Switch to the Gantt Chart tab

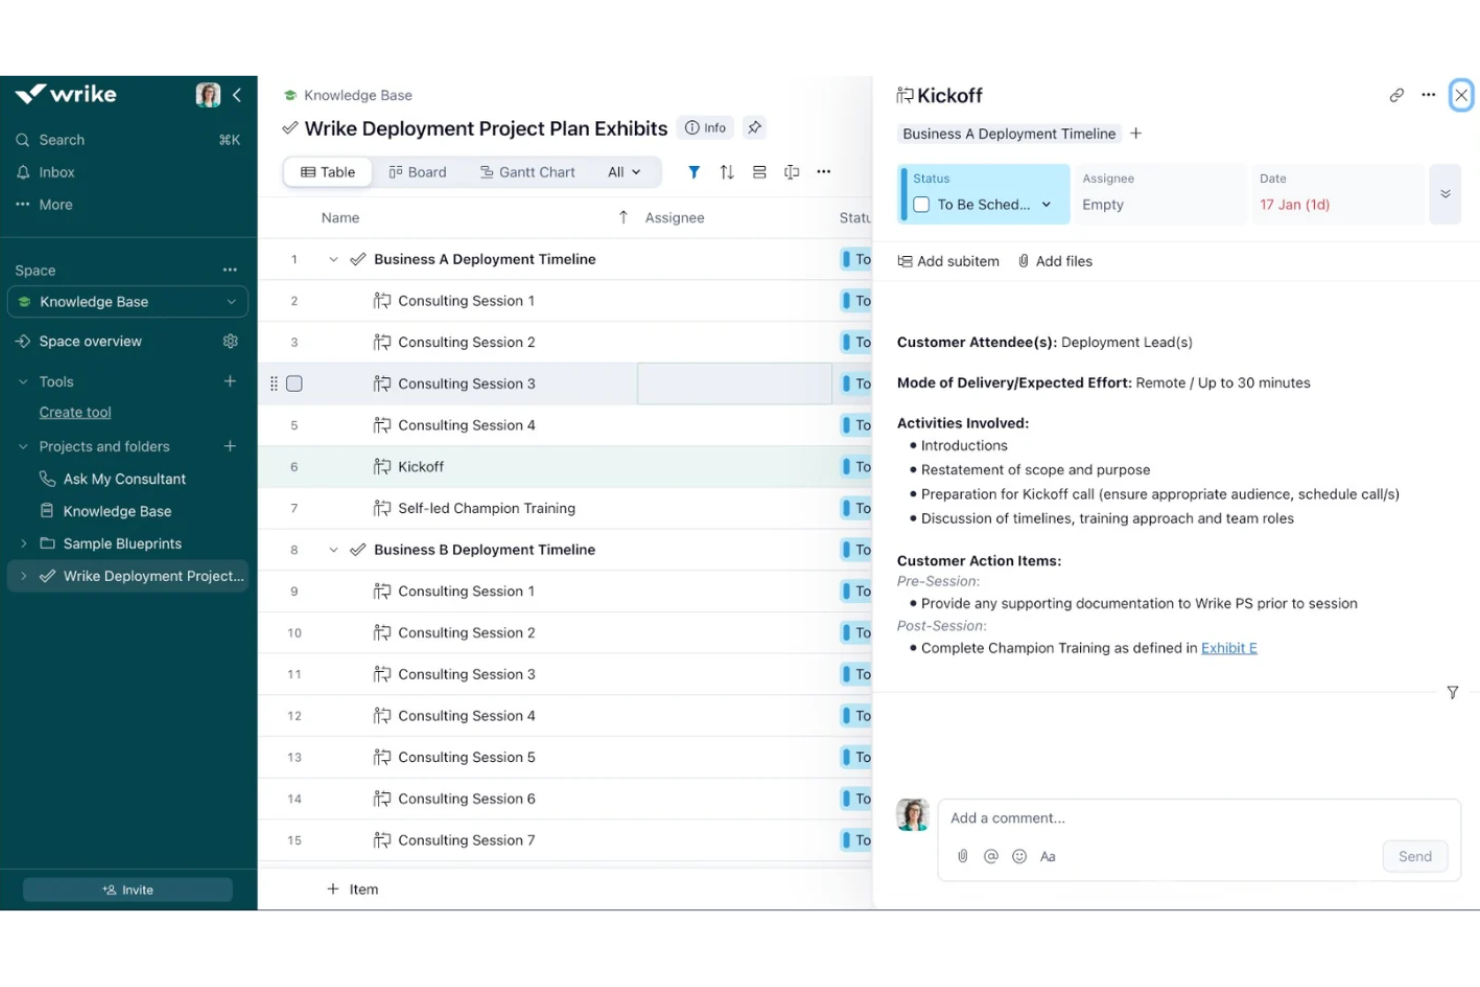click(528, 172)
